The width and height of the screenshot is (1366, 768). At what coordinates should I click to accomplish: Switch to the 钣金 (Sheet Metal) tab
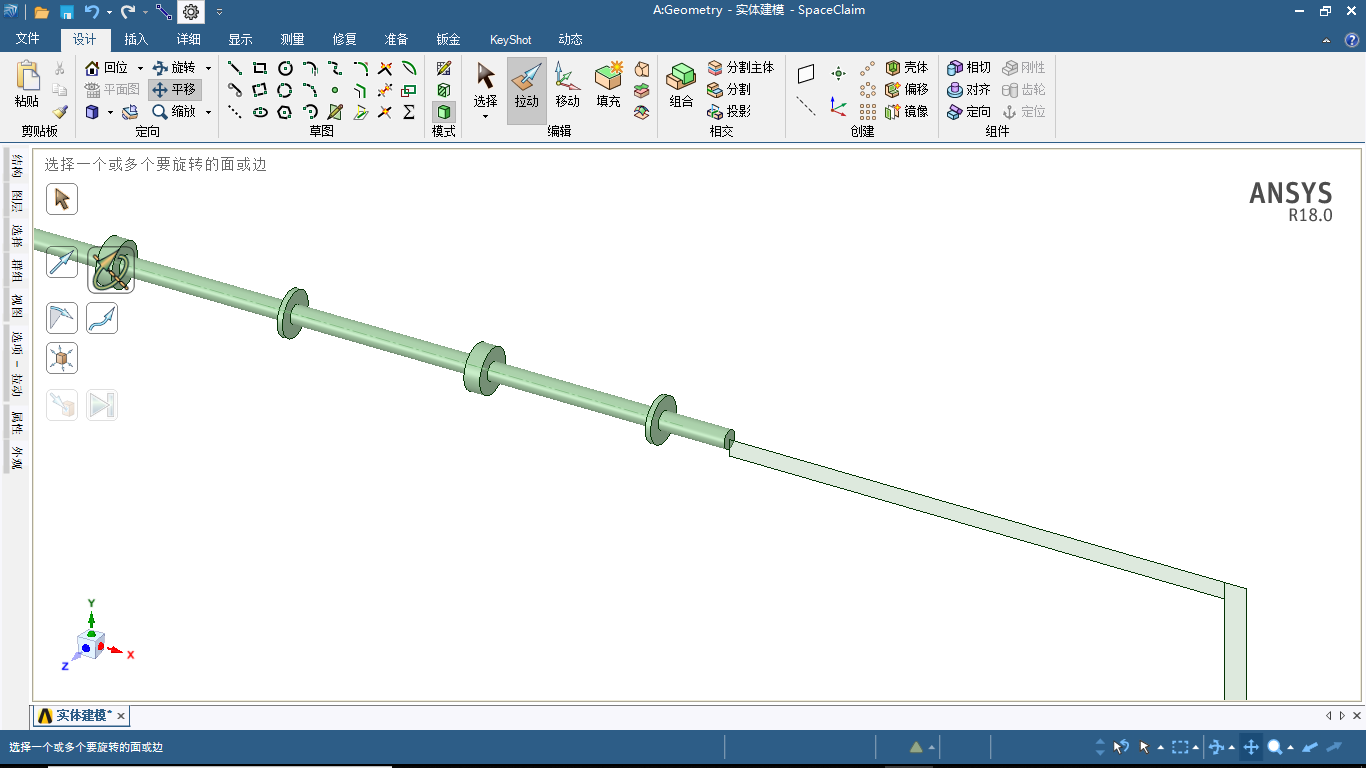pyautogui.click(x=448, y=40)
